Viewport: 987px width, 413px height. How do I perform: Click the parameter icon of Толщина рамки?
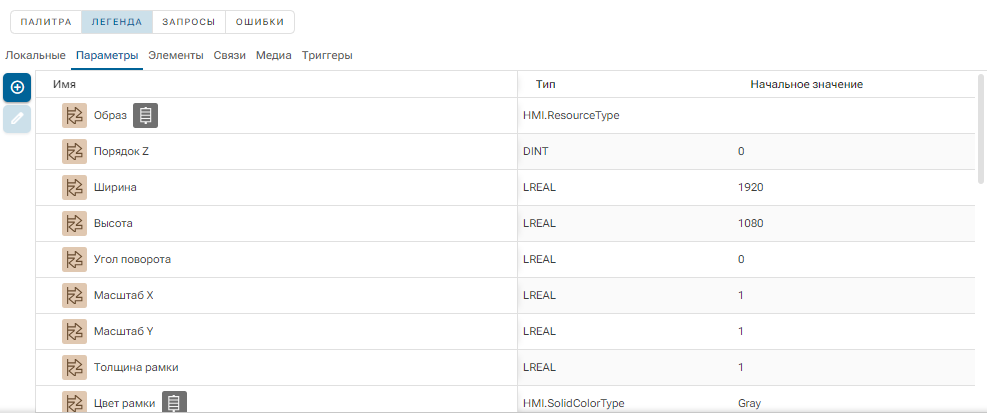(74, 367)
